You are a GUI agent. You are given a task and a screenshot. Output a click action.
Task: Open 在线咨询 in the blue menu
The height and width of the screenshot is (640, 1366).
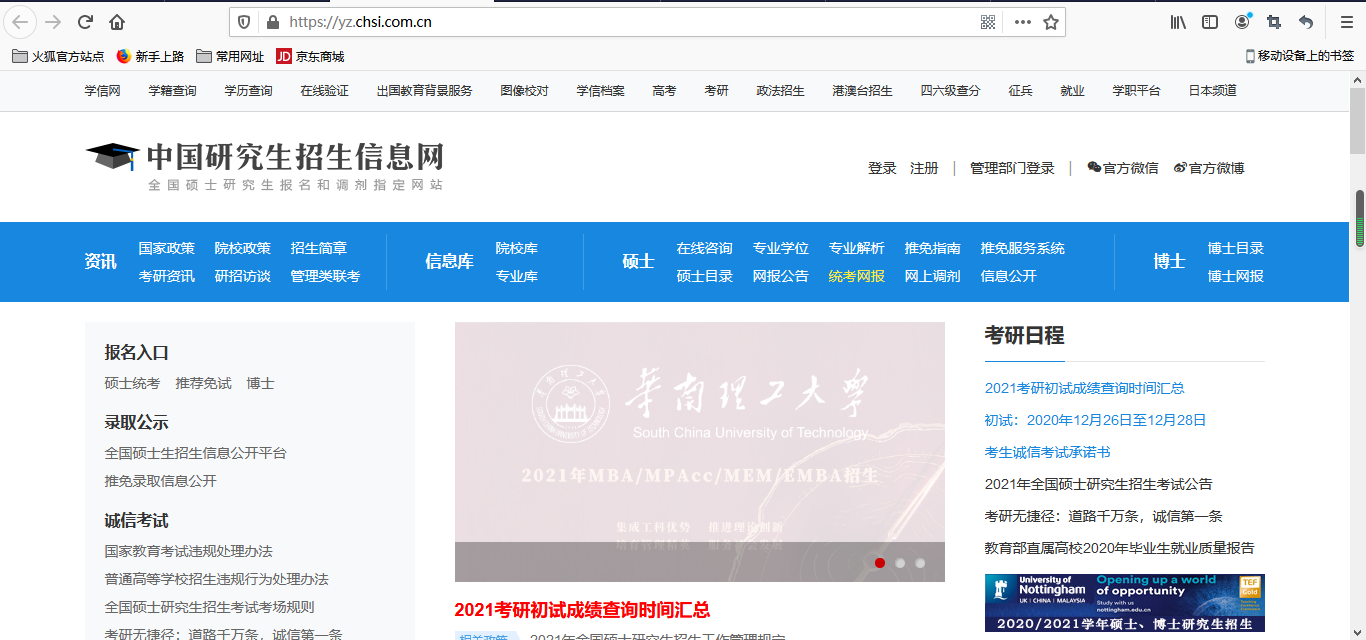click(705, 248)
